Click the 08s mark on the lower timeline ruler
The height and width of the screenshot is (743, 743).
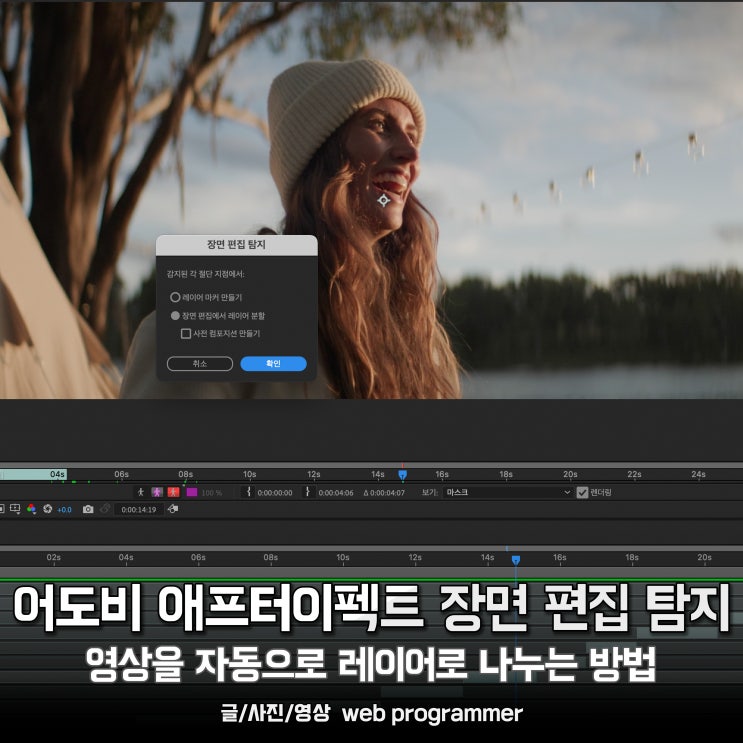tap(271, 558)
